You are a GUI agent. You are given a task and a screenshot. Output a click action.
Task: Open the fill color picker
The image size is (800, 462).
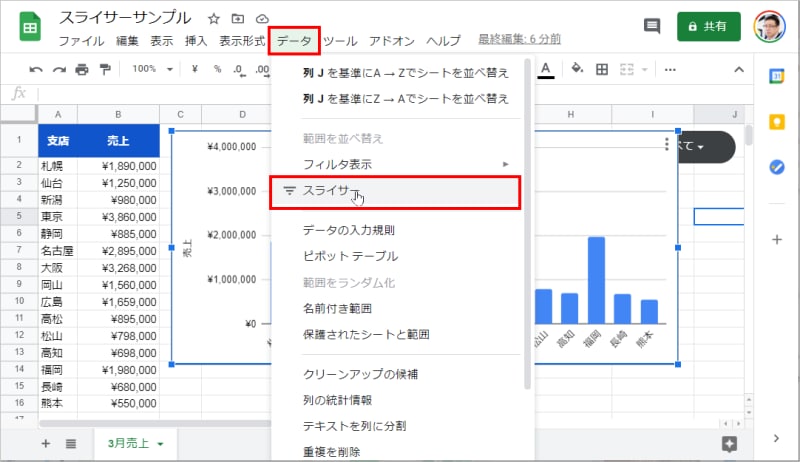[x=577, y=69]
